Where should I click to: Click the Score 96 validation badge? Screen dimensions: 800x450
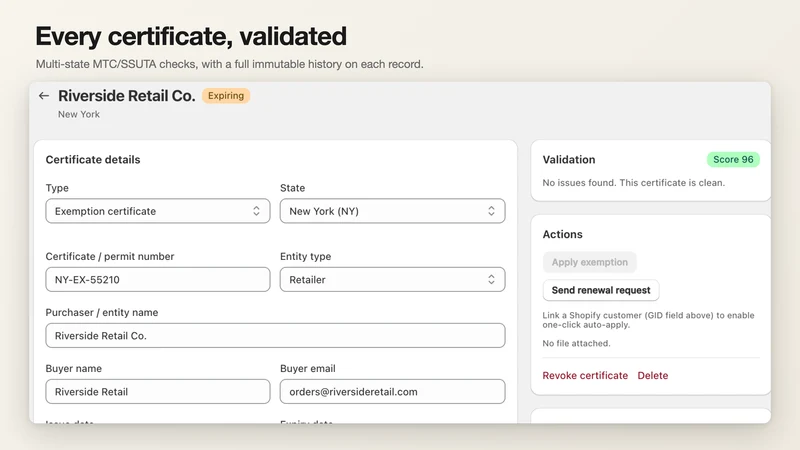click(x=733, y=159)
